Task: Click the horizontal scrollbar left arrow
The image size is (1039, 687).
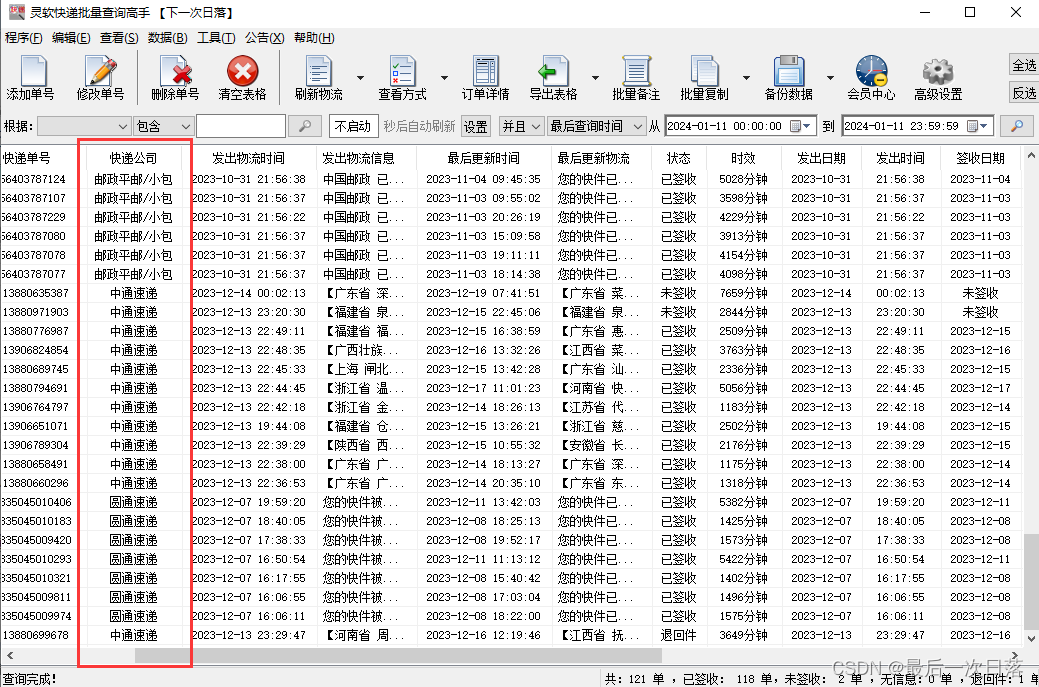Action: pos(9,655)
